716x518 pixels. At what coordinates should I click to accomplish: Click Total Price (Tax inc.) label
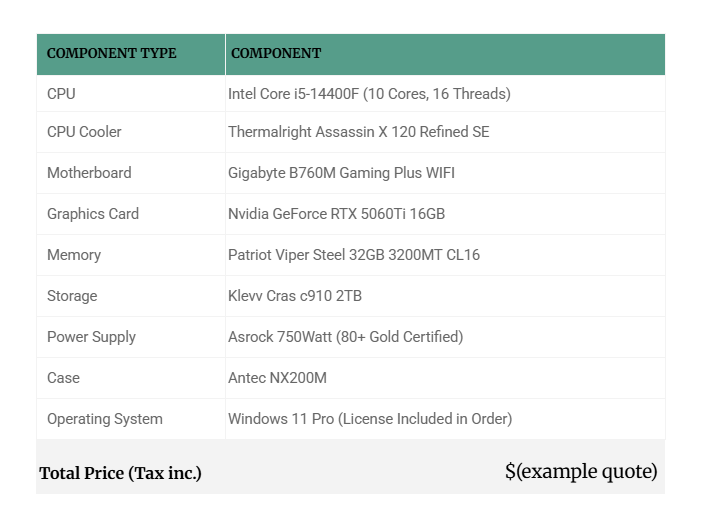coord(120,473)
